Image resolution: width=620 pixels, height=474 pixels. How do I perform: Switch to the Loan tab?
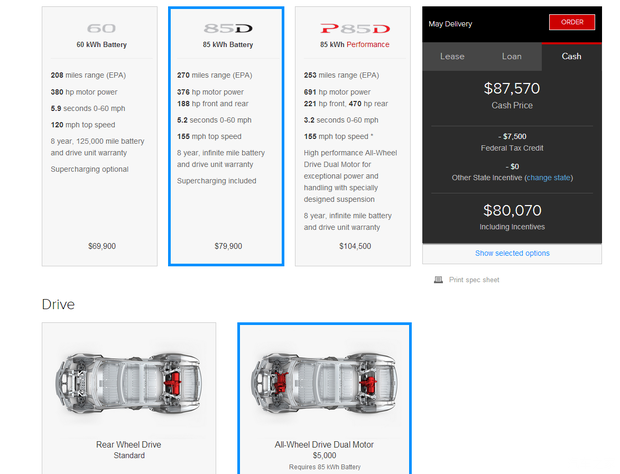click(x=512, y=56)
